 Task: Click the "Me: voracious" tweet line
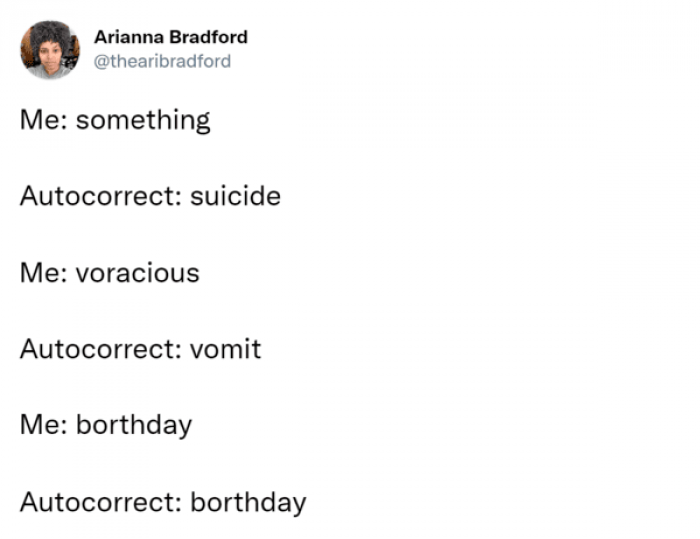coord(109,272)
